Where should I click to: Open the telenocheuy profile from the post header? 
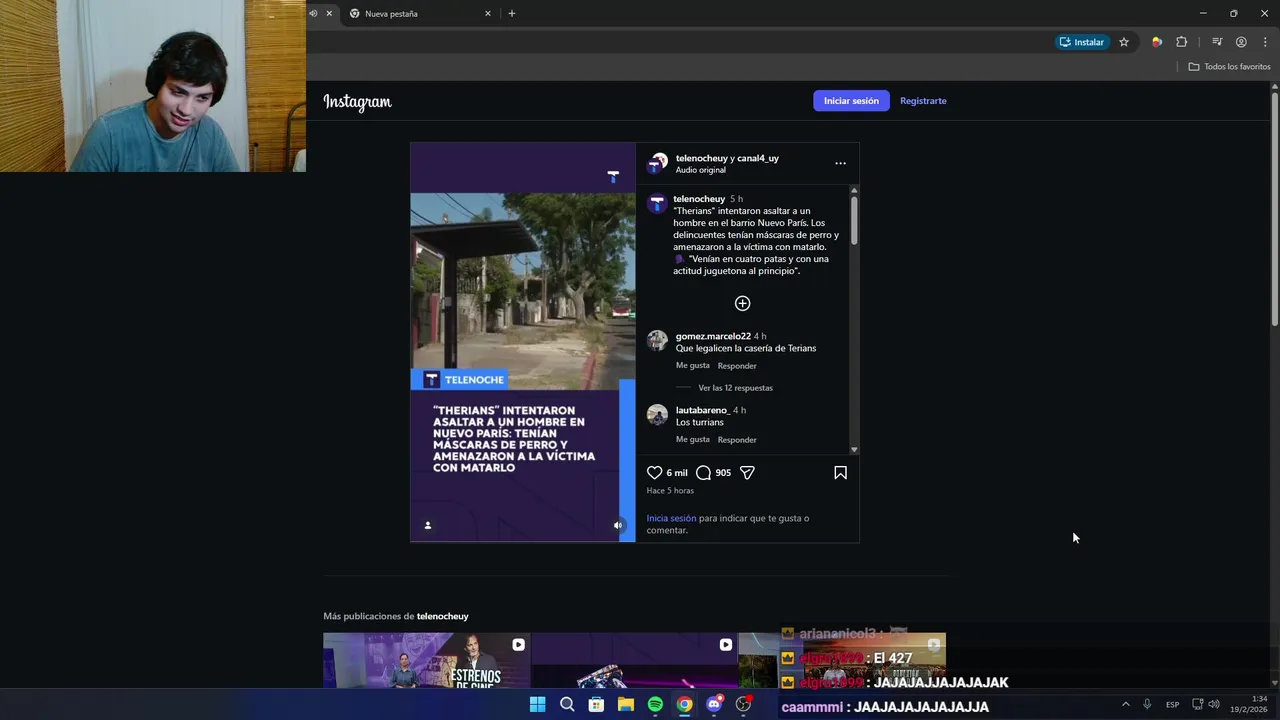701,158
